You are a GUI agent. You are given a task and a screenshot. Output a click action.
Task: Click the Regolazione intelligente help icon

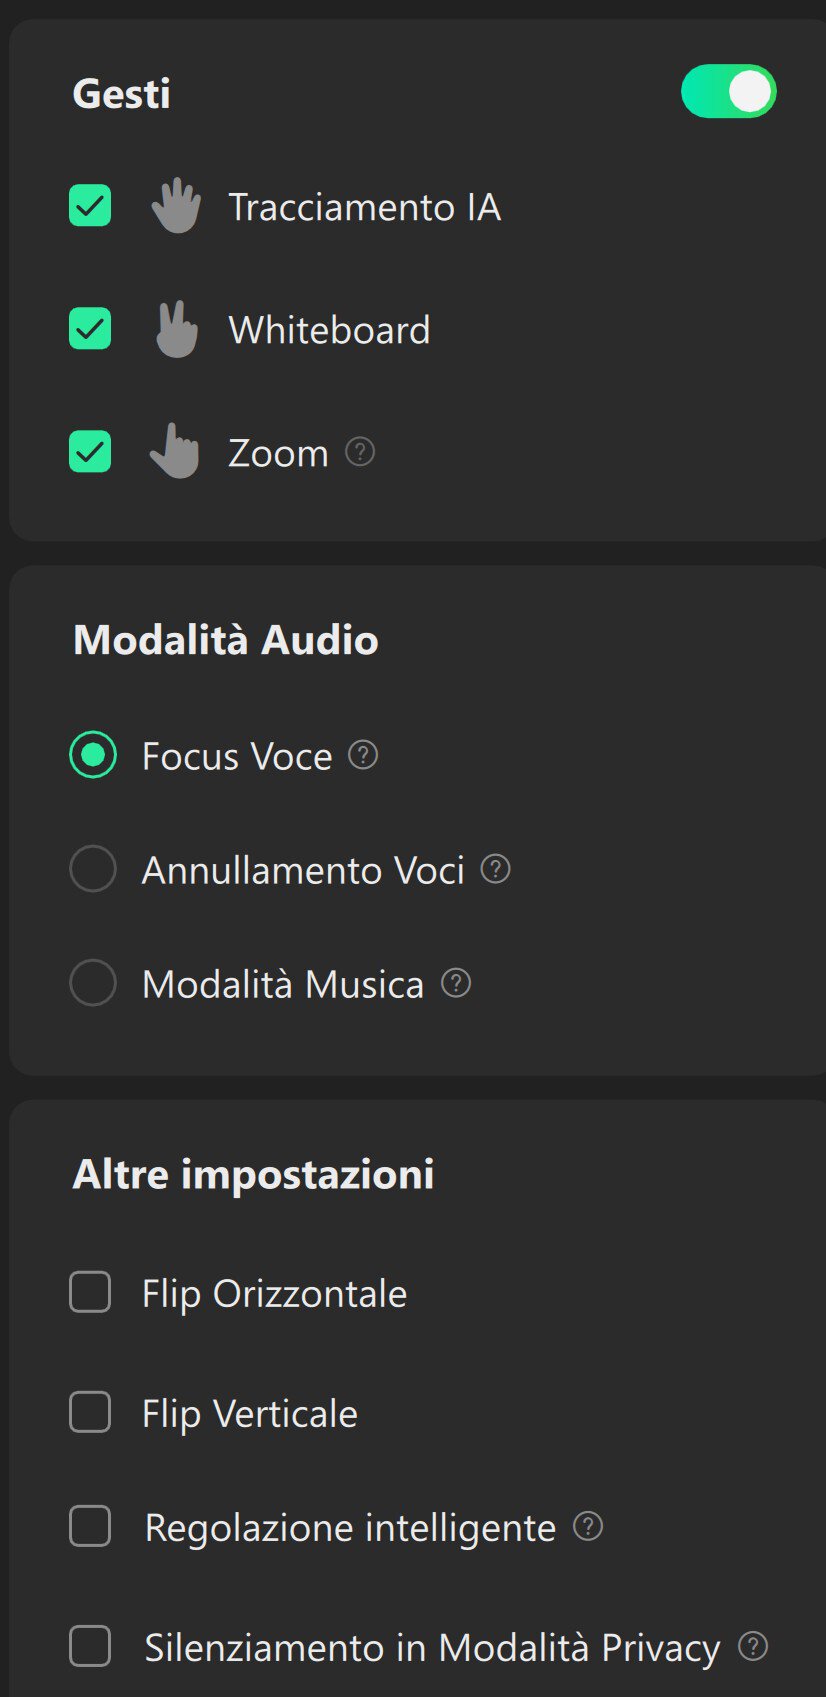click(588, 1526)
